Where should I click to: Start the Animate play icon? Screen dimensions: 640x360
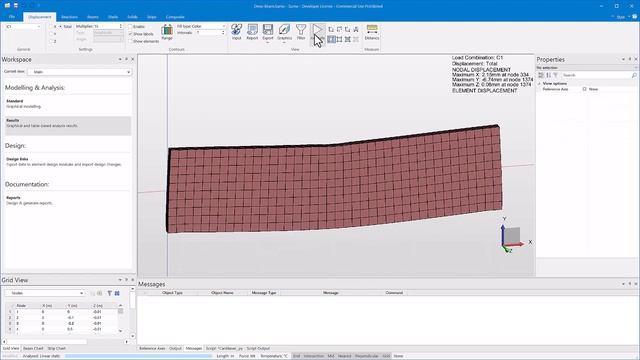317,32
